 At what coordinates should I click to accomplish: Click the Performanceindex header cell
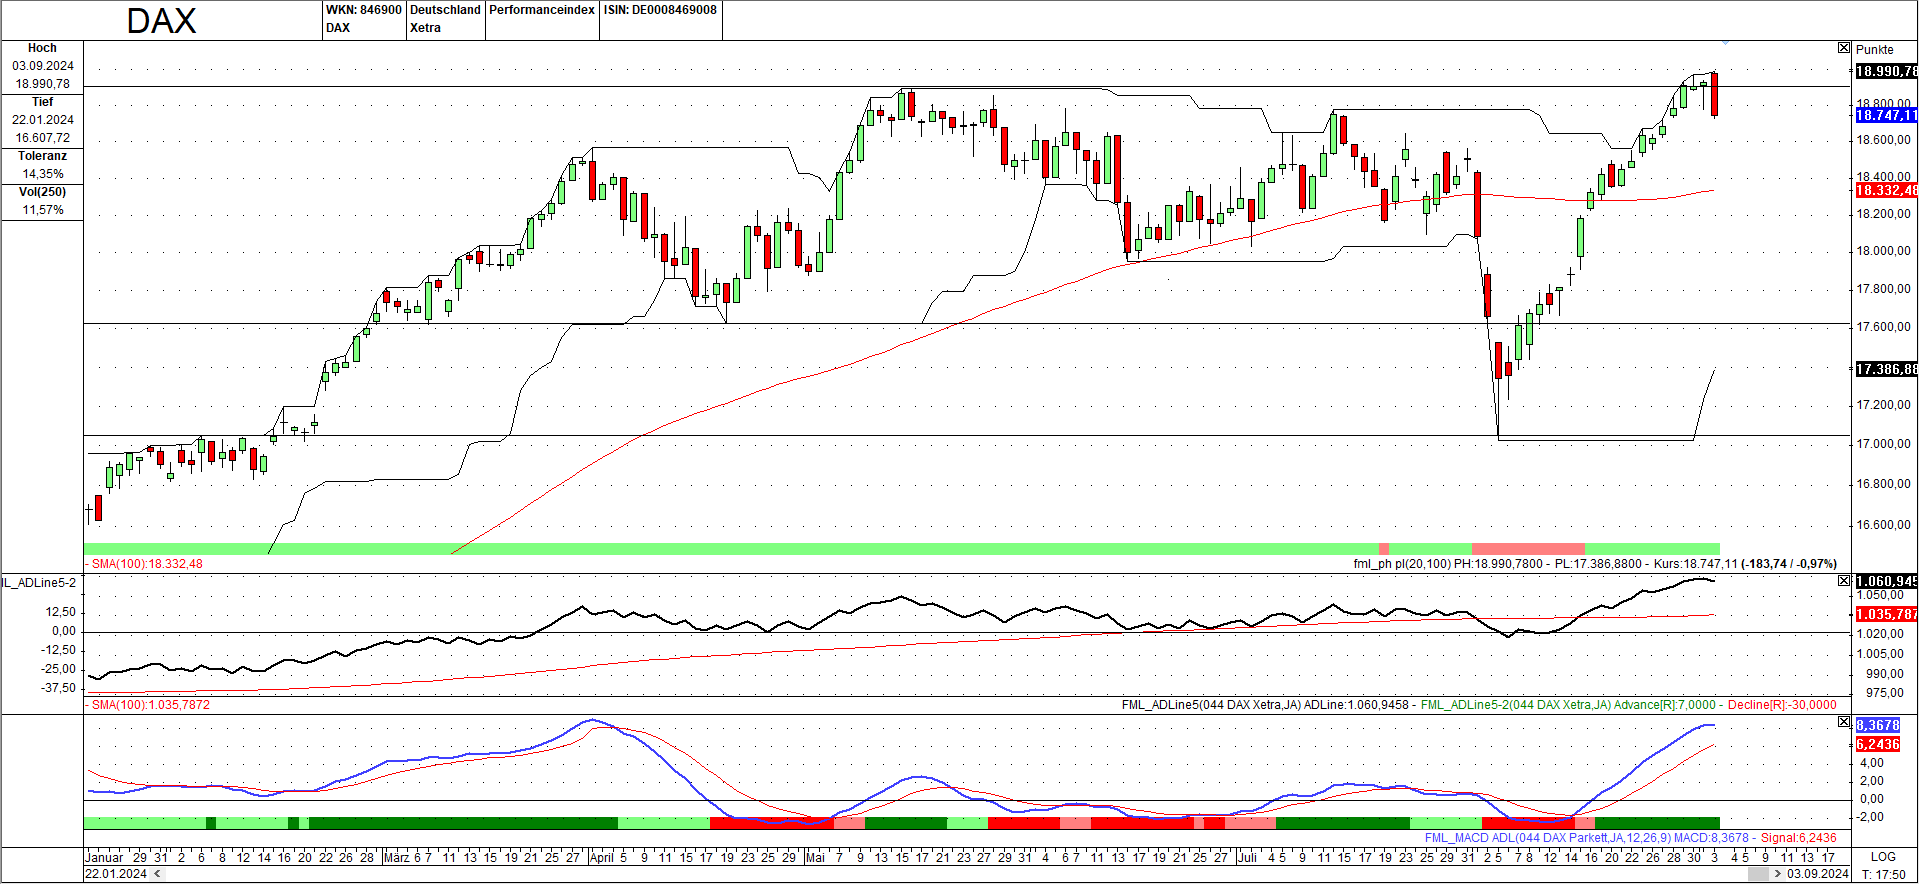pyautogui.click(x=542, y=19)
